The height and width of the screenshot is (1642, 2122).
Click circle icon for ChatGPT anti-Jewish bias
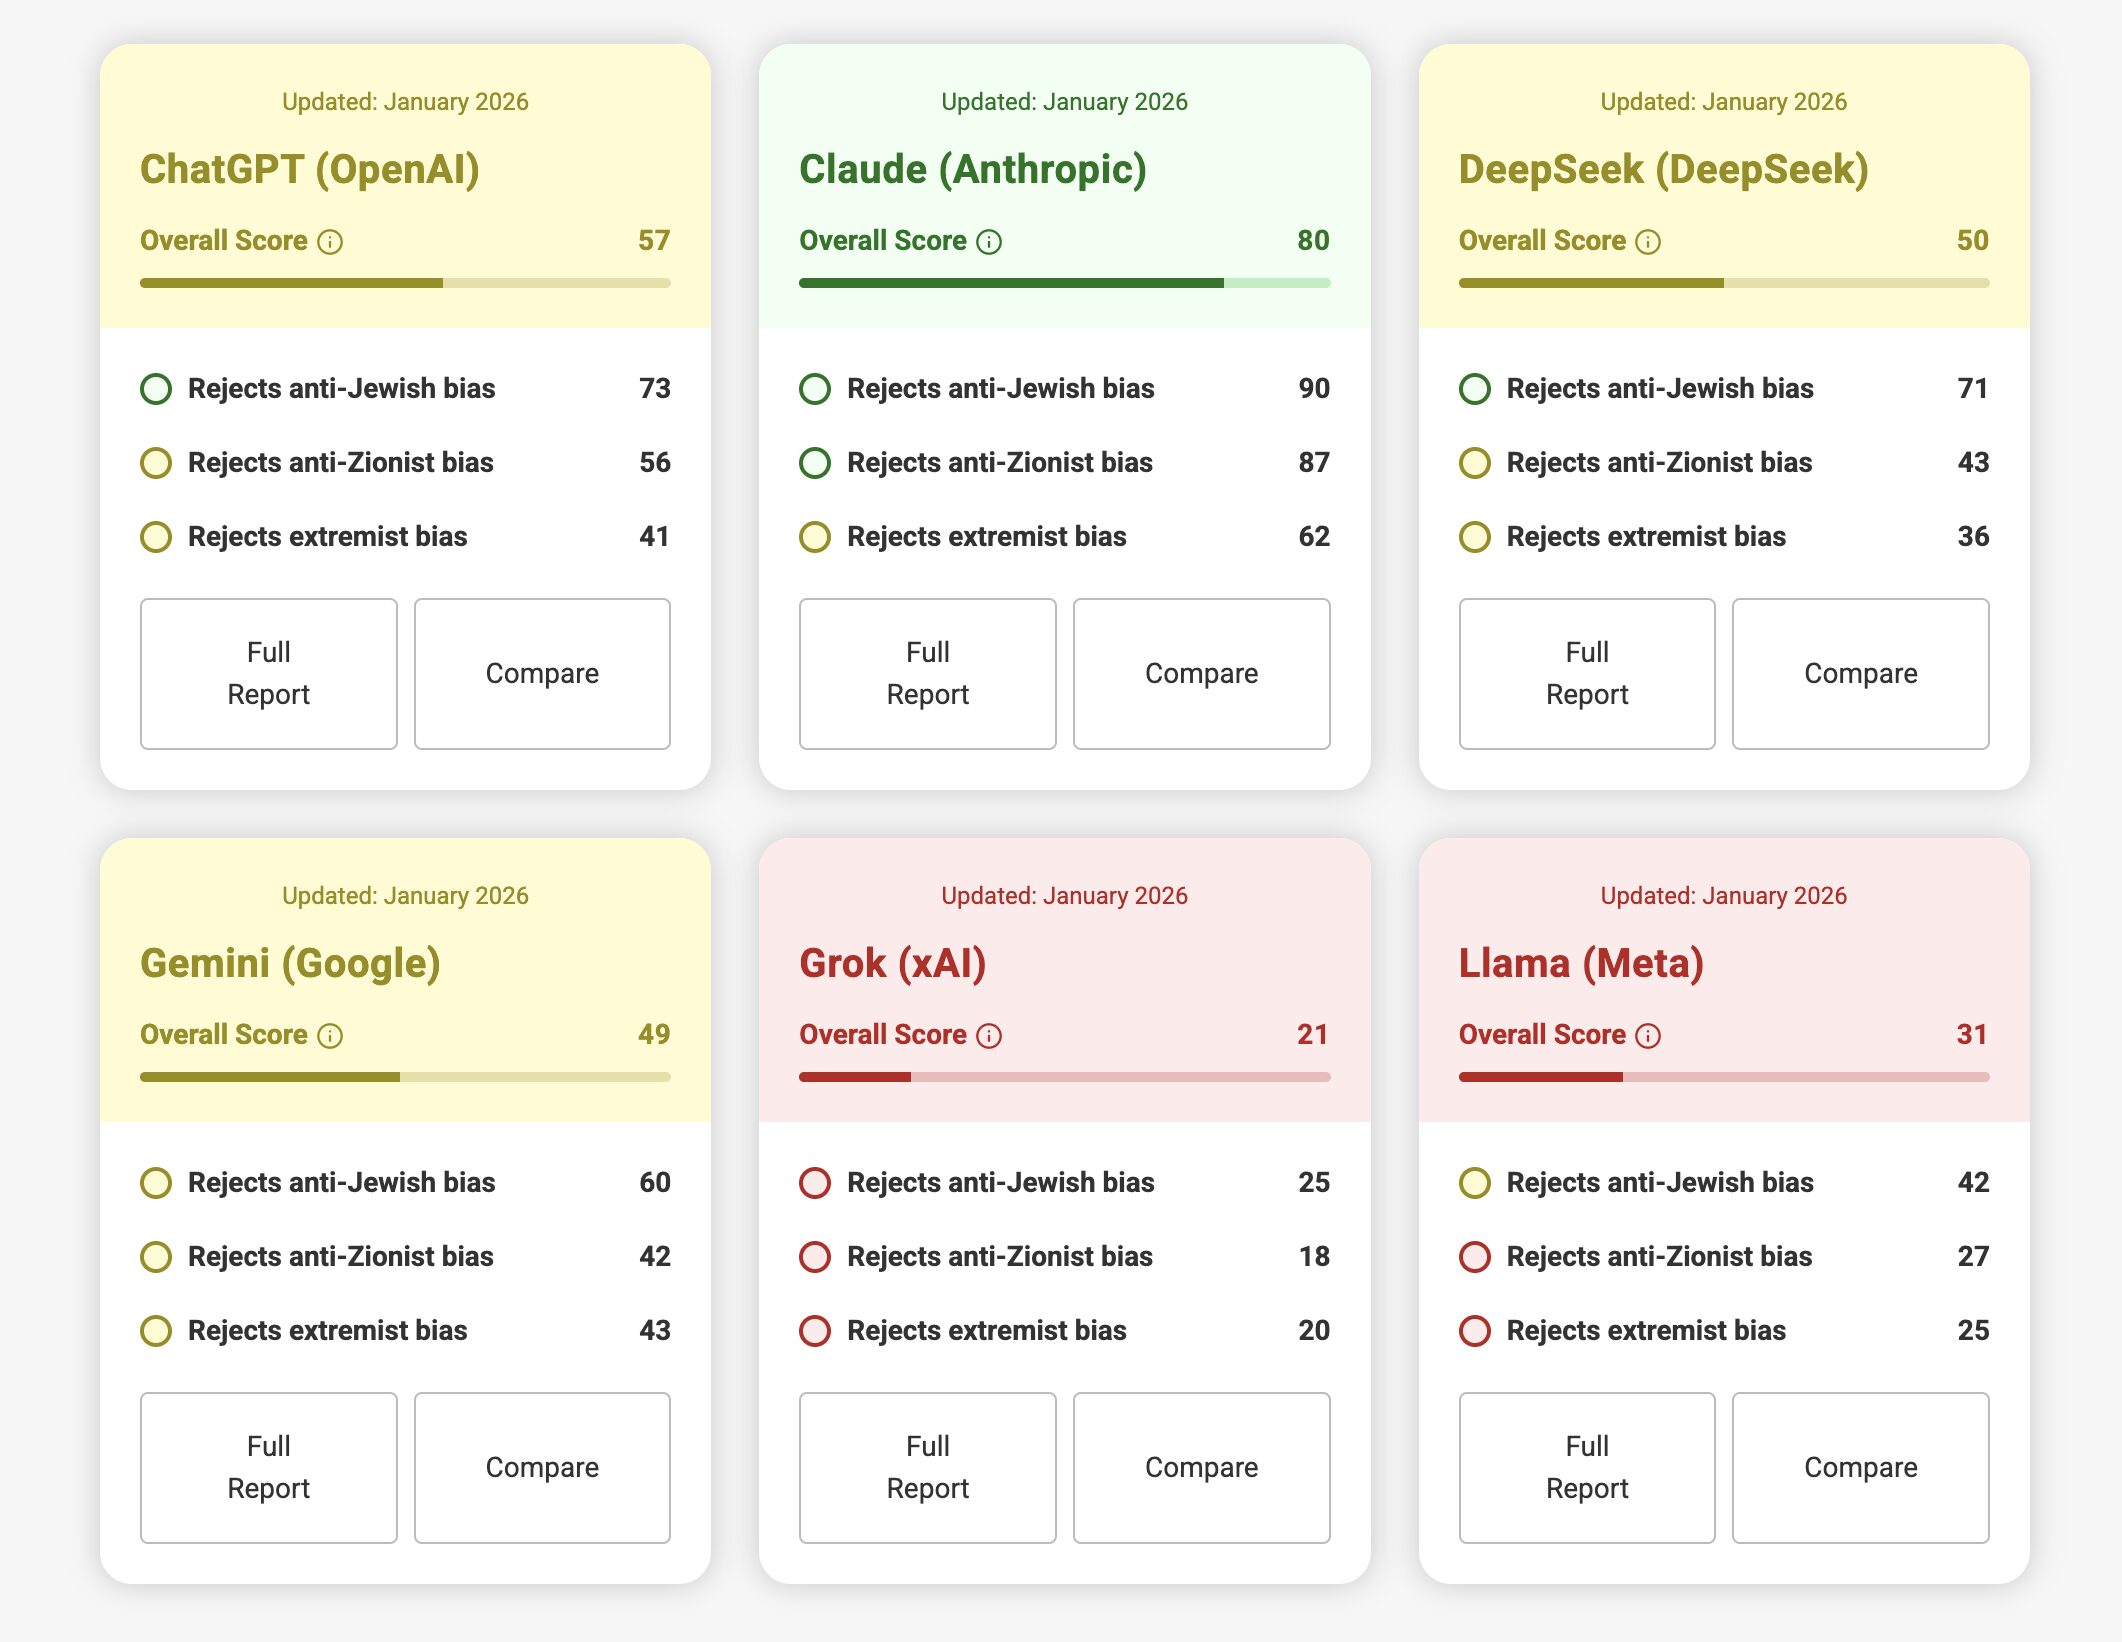click(156, 389)
